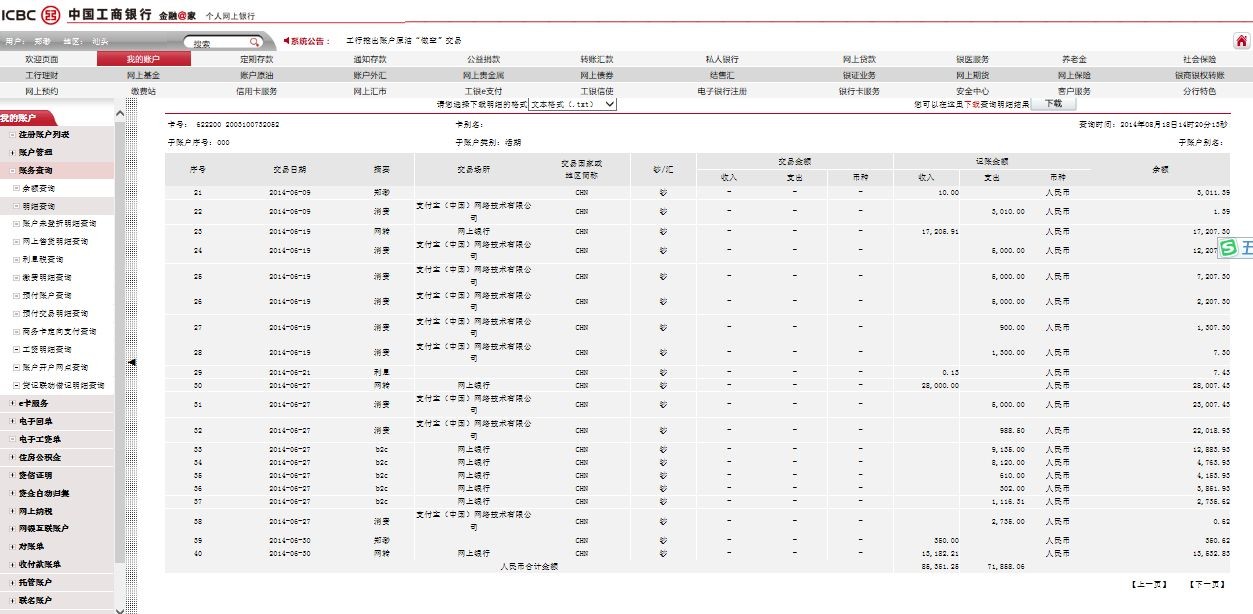Click the magnifier icon in the search box
This screenshot has width=1253, height=614.
point(255,42)
